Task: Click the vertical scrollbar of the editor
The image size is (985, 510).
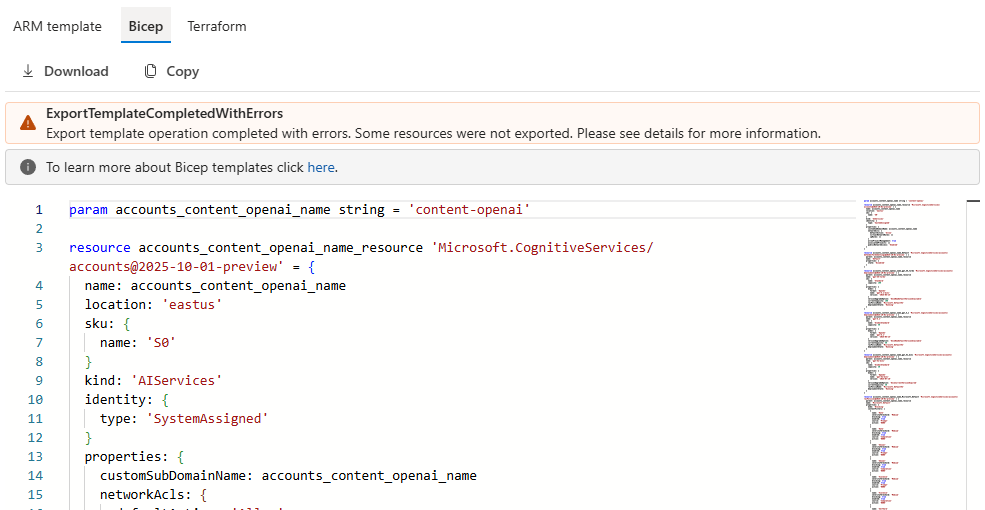Action: pos(974,354)
